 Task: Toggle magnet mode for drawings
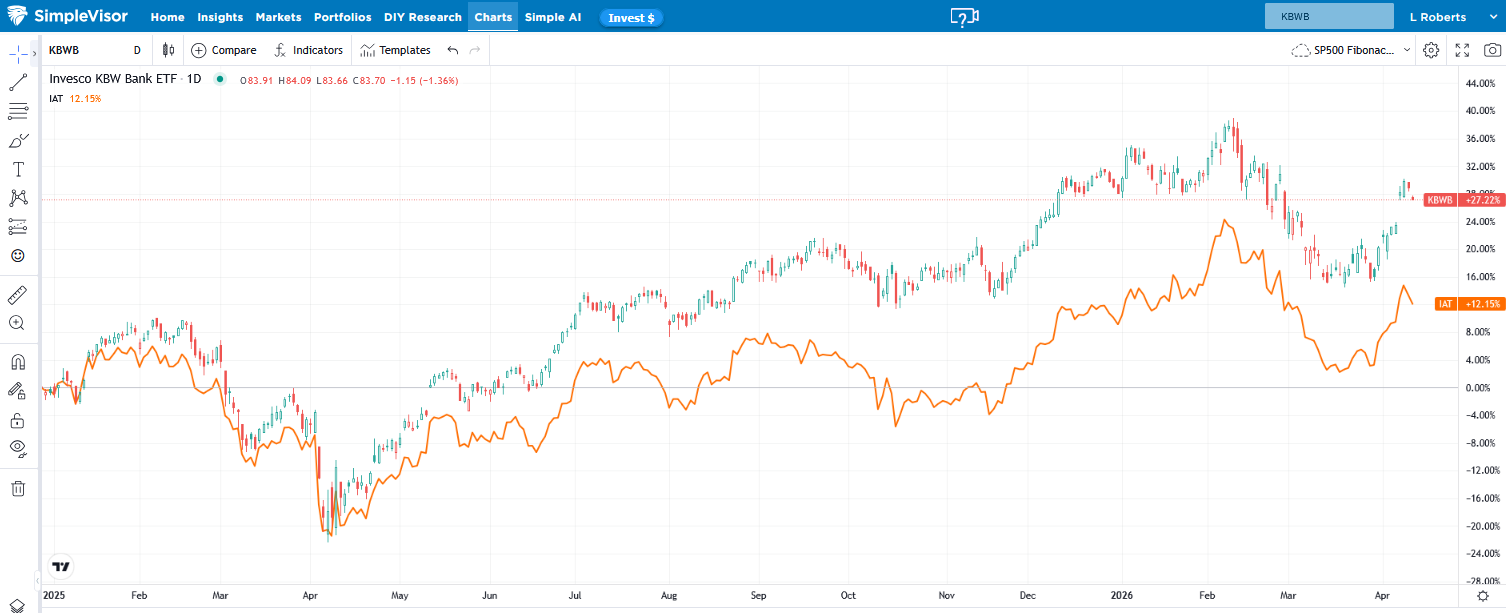[17, 362]
